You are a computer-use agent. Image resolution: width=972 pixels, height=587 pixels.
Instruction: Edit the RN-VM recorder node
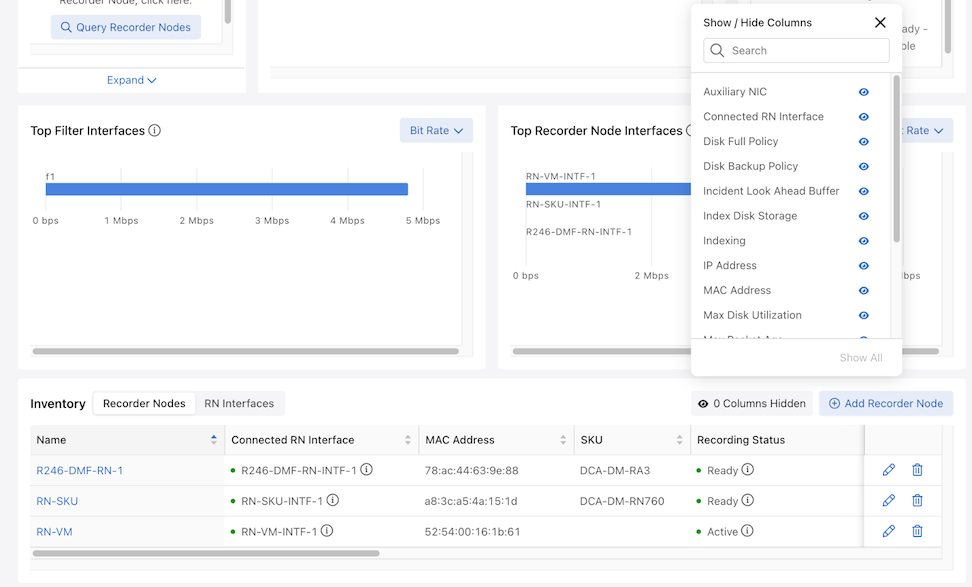pos(888,531)
